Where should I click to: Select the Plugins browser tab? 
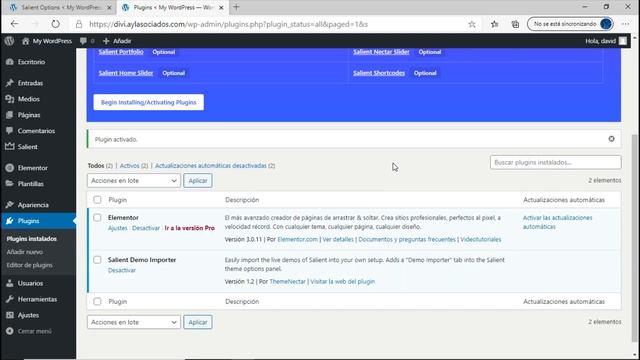[171, 7]
